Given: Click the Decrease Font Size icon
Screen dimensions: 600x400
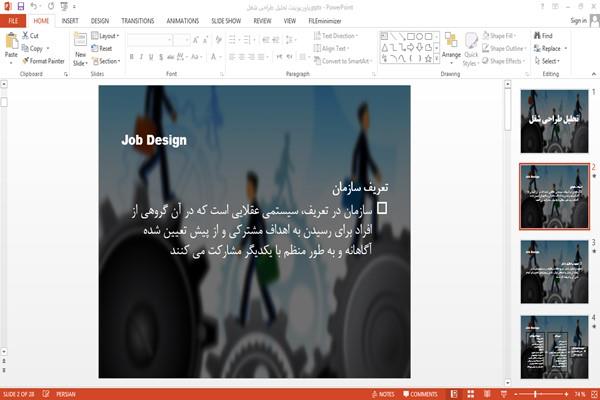Looking at the screenshot, I should click(x=206, y=39).
